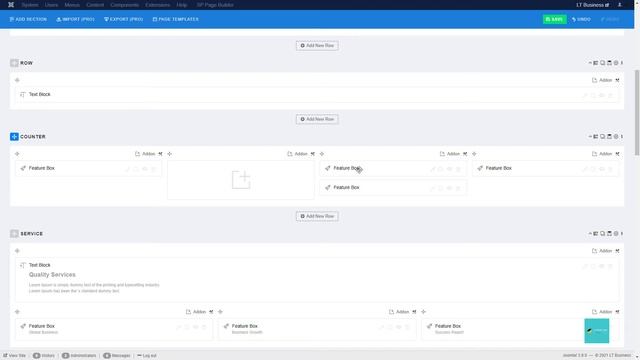Toggle visibility of the ROW Text Block
This screenshot has width=640, height=360.
[x=602, y=95]
